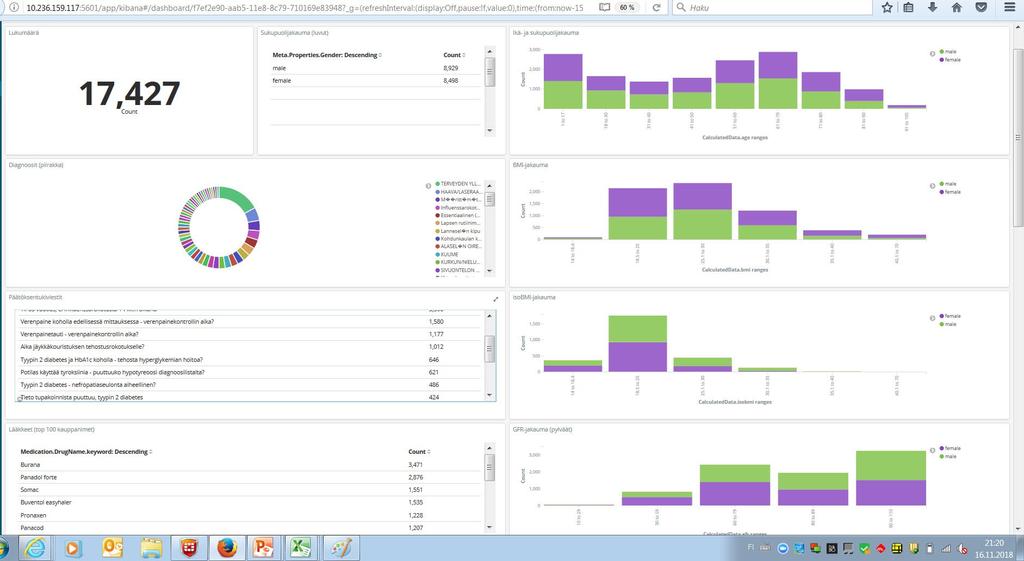Open Windows Media Player from the taskbar
The width and height of the screenshot is (1024, 561).
(73, 548)
